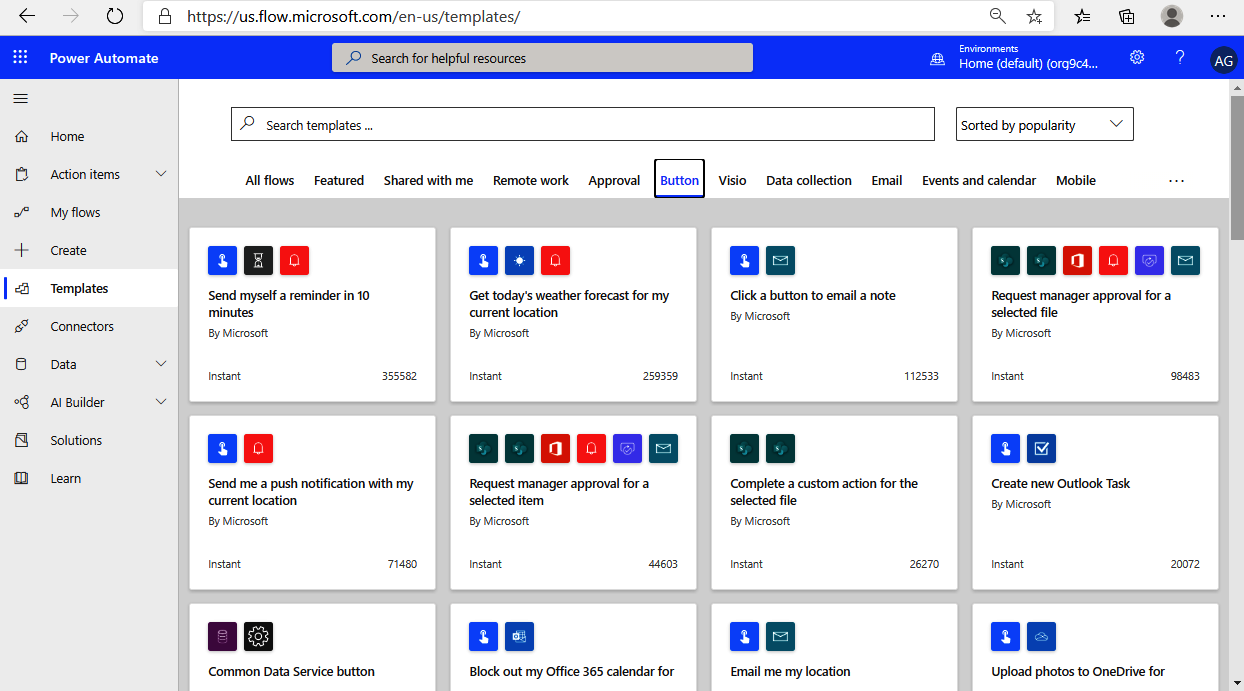This screenshot has width=1244, height=691.
Task: Expand the Action items submenu chevron
Action: point(161,174)
